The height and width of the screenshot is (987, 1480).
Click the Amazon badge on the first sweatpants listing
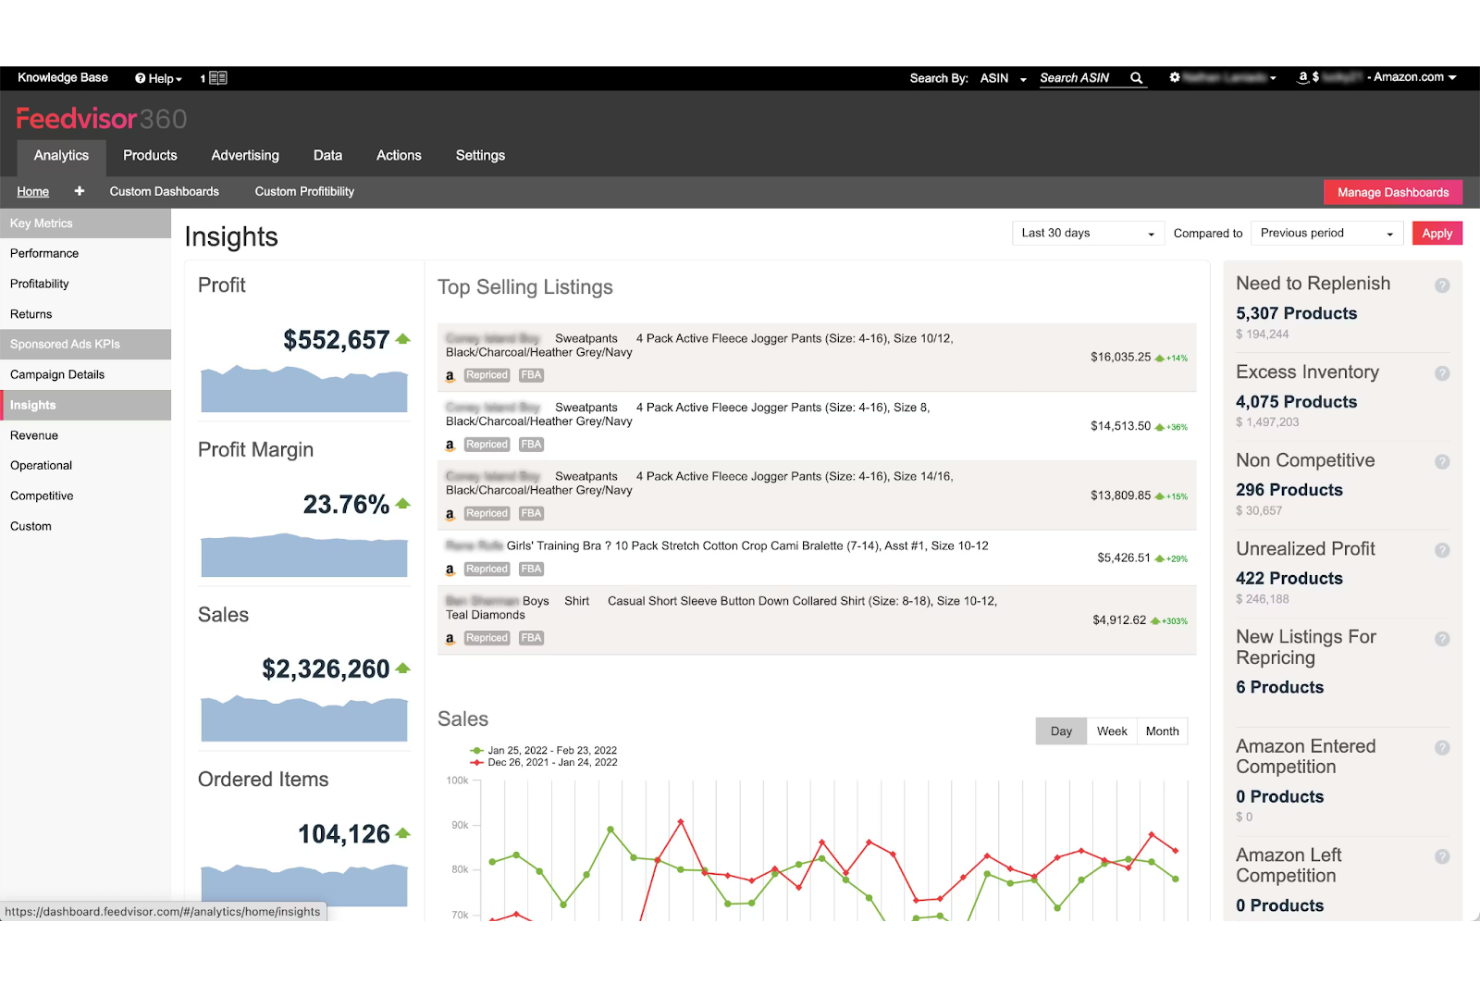[449, 375]
